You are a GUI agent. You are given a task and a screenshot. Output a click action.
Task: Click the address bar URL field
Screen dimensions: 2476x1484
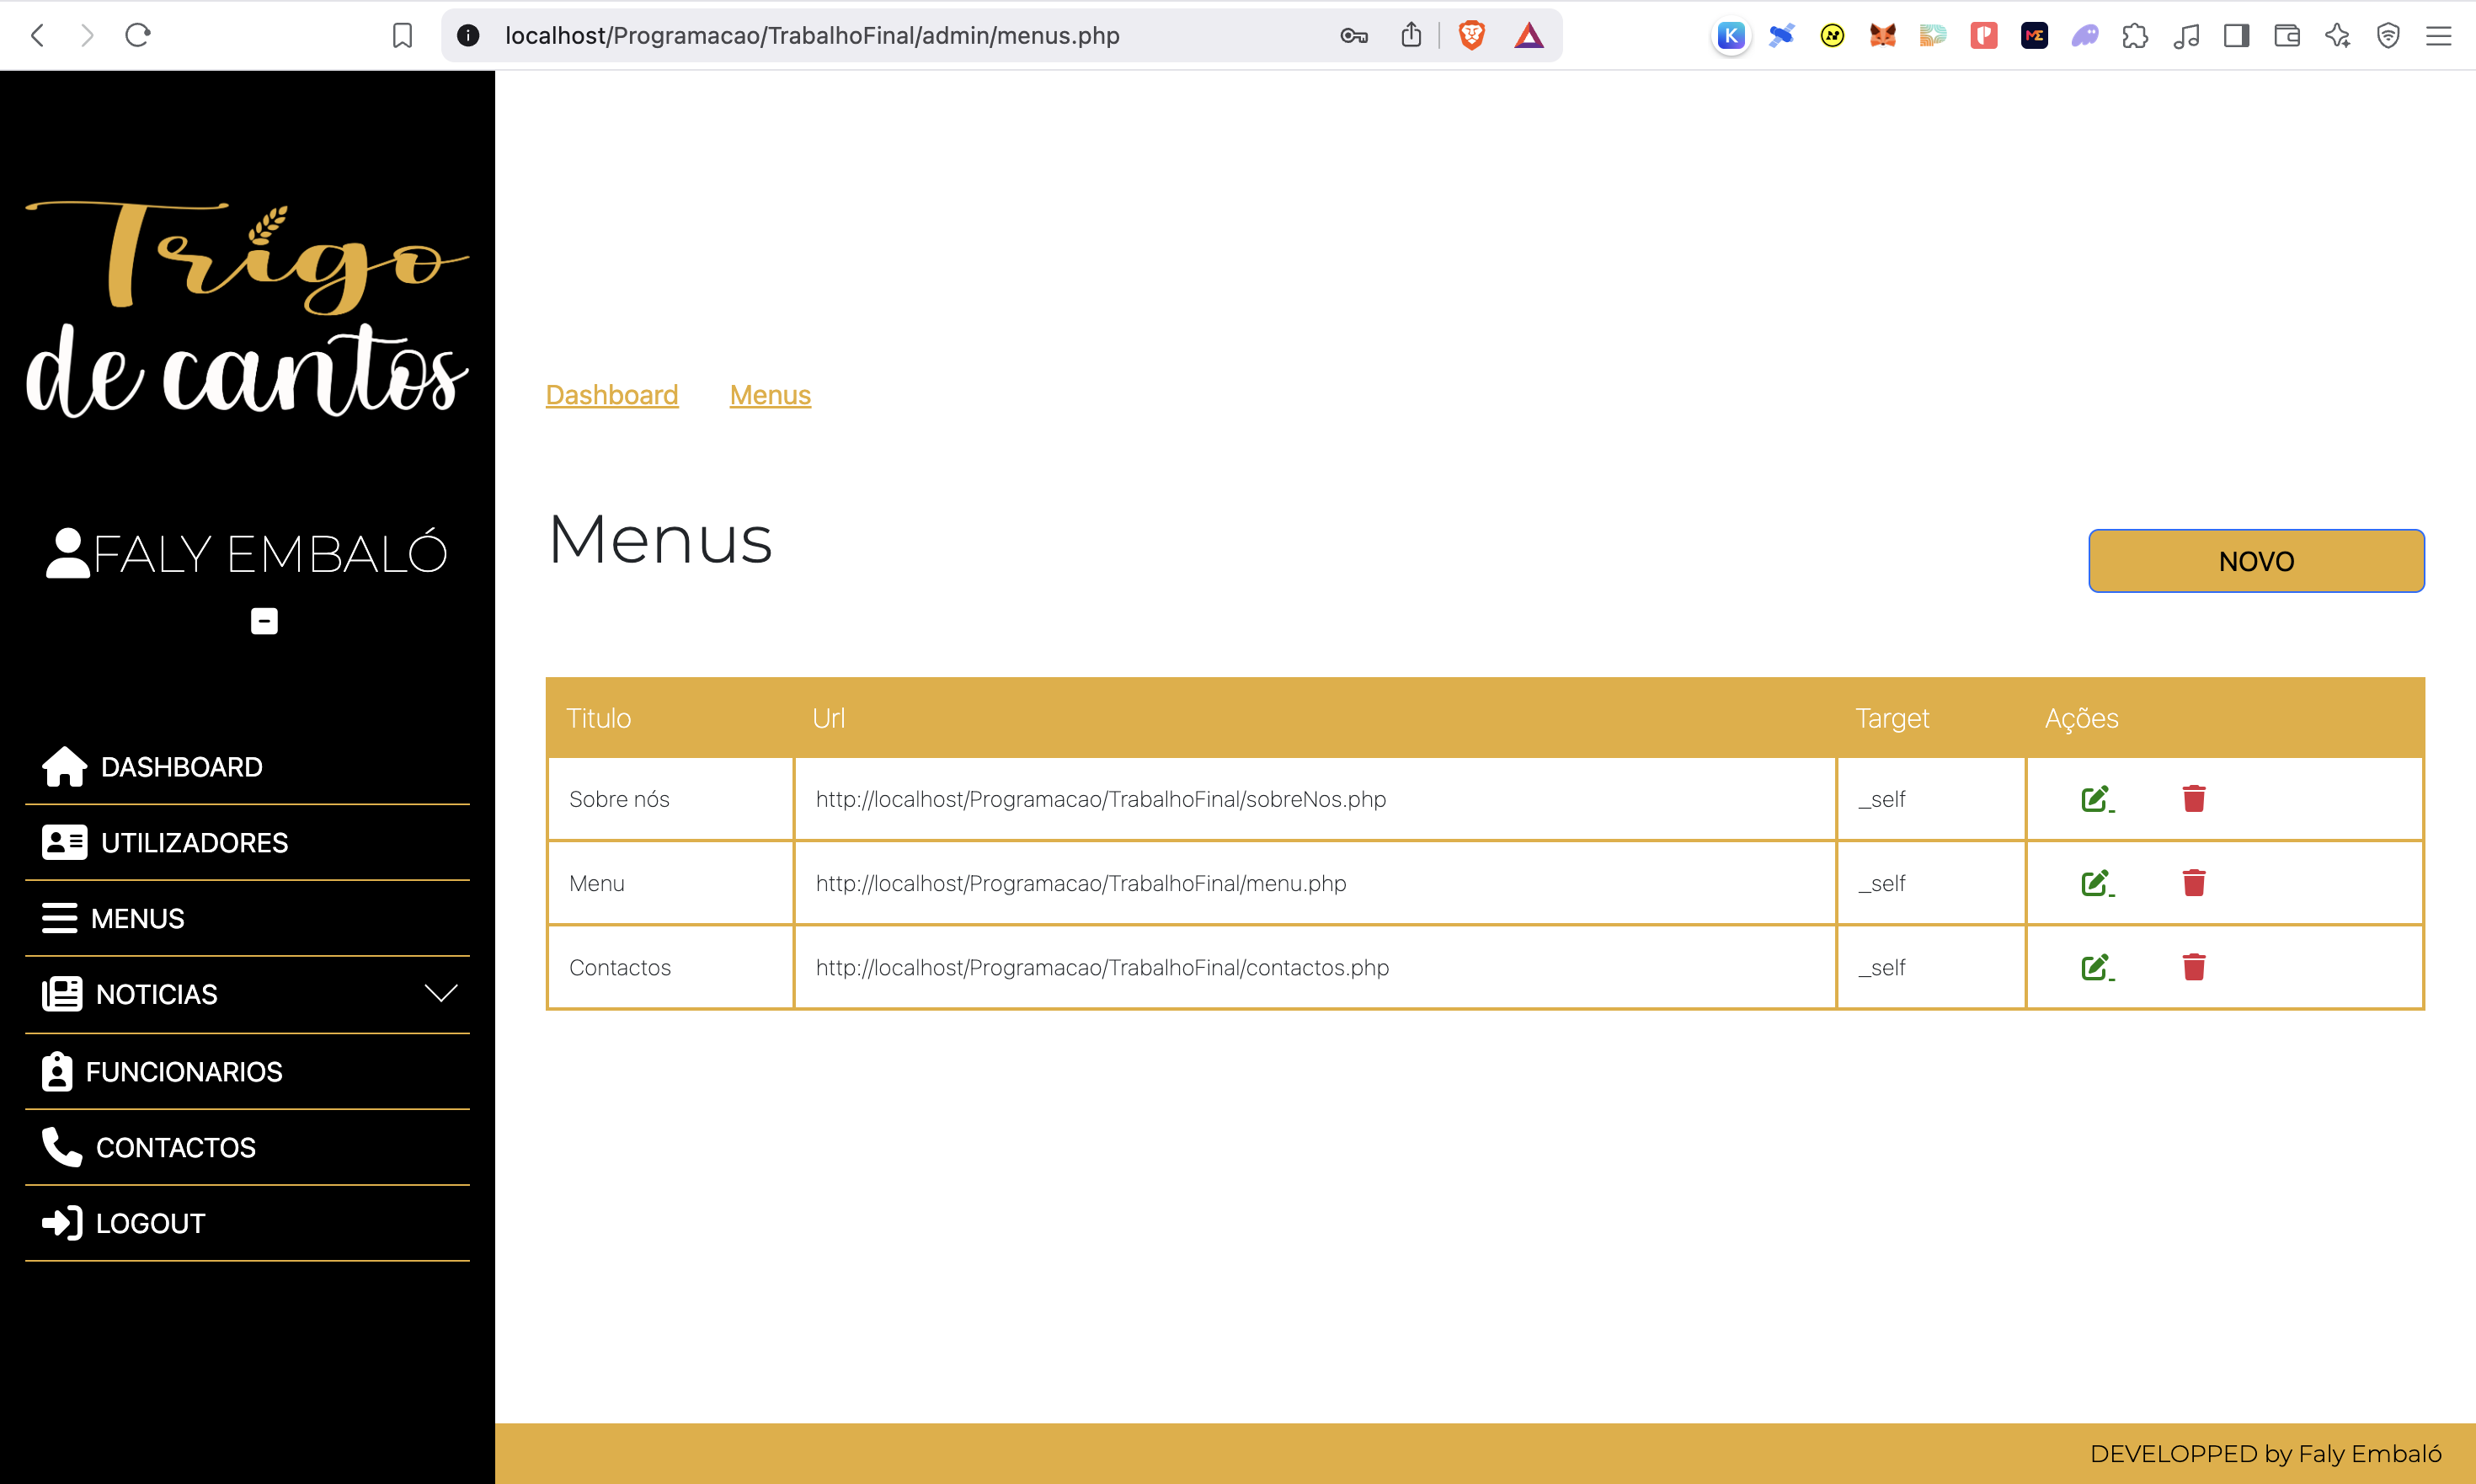(811, 36)
